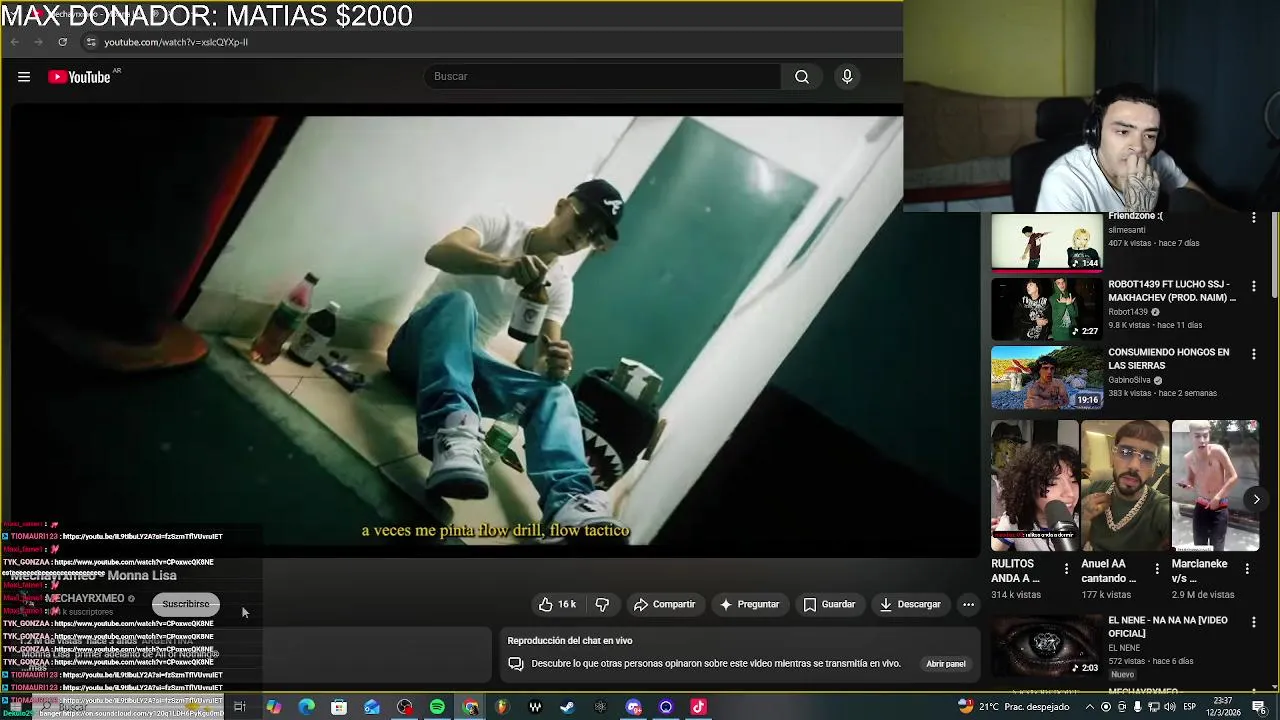The height and width of the screenshot is (720, 1280).
Task: Go to the YouTube home logo
Action: [79, 77]
